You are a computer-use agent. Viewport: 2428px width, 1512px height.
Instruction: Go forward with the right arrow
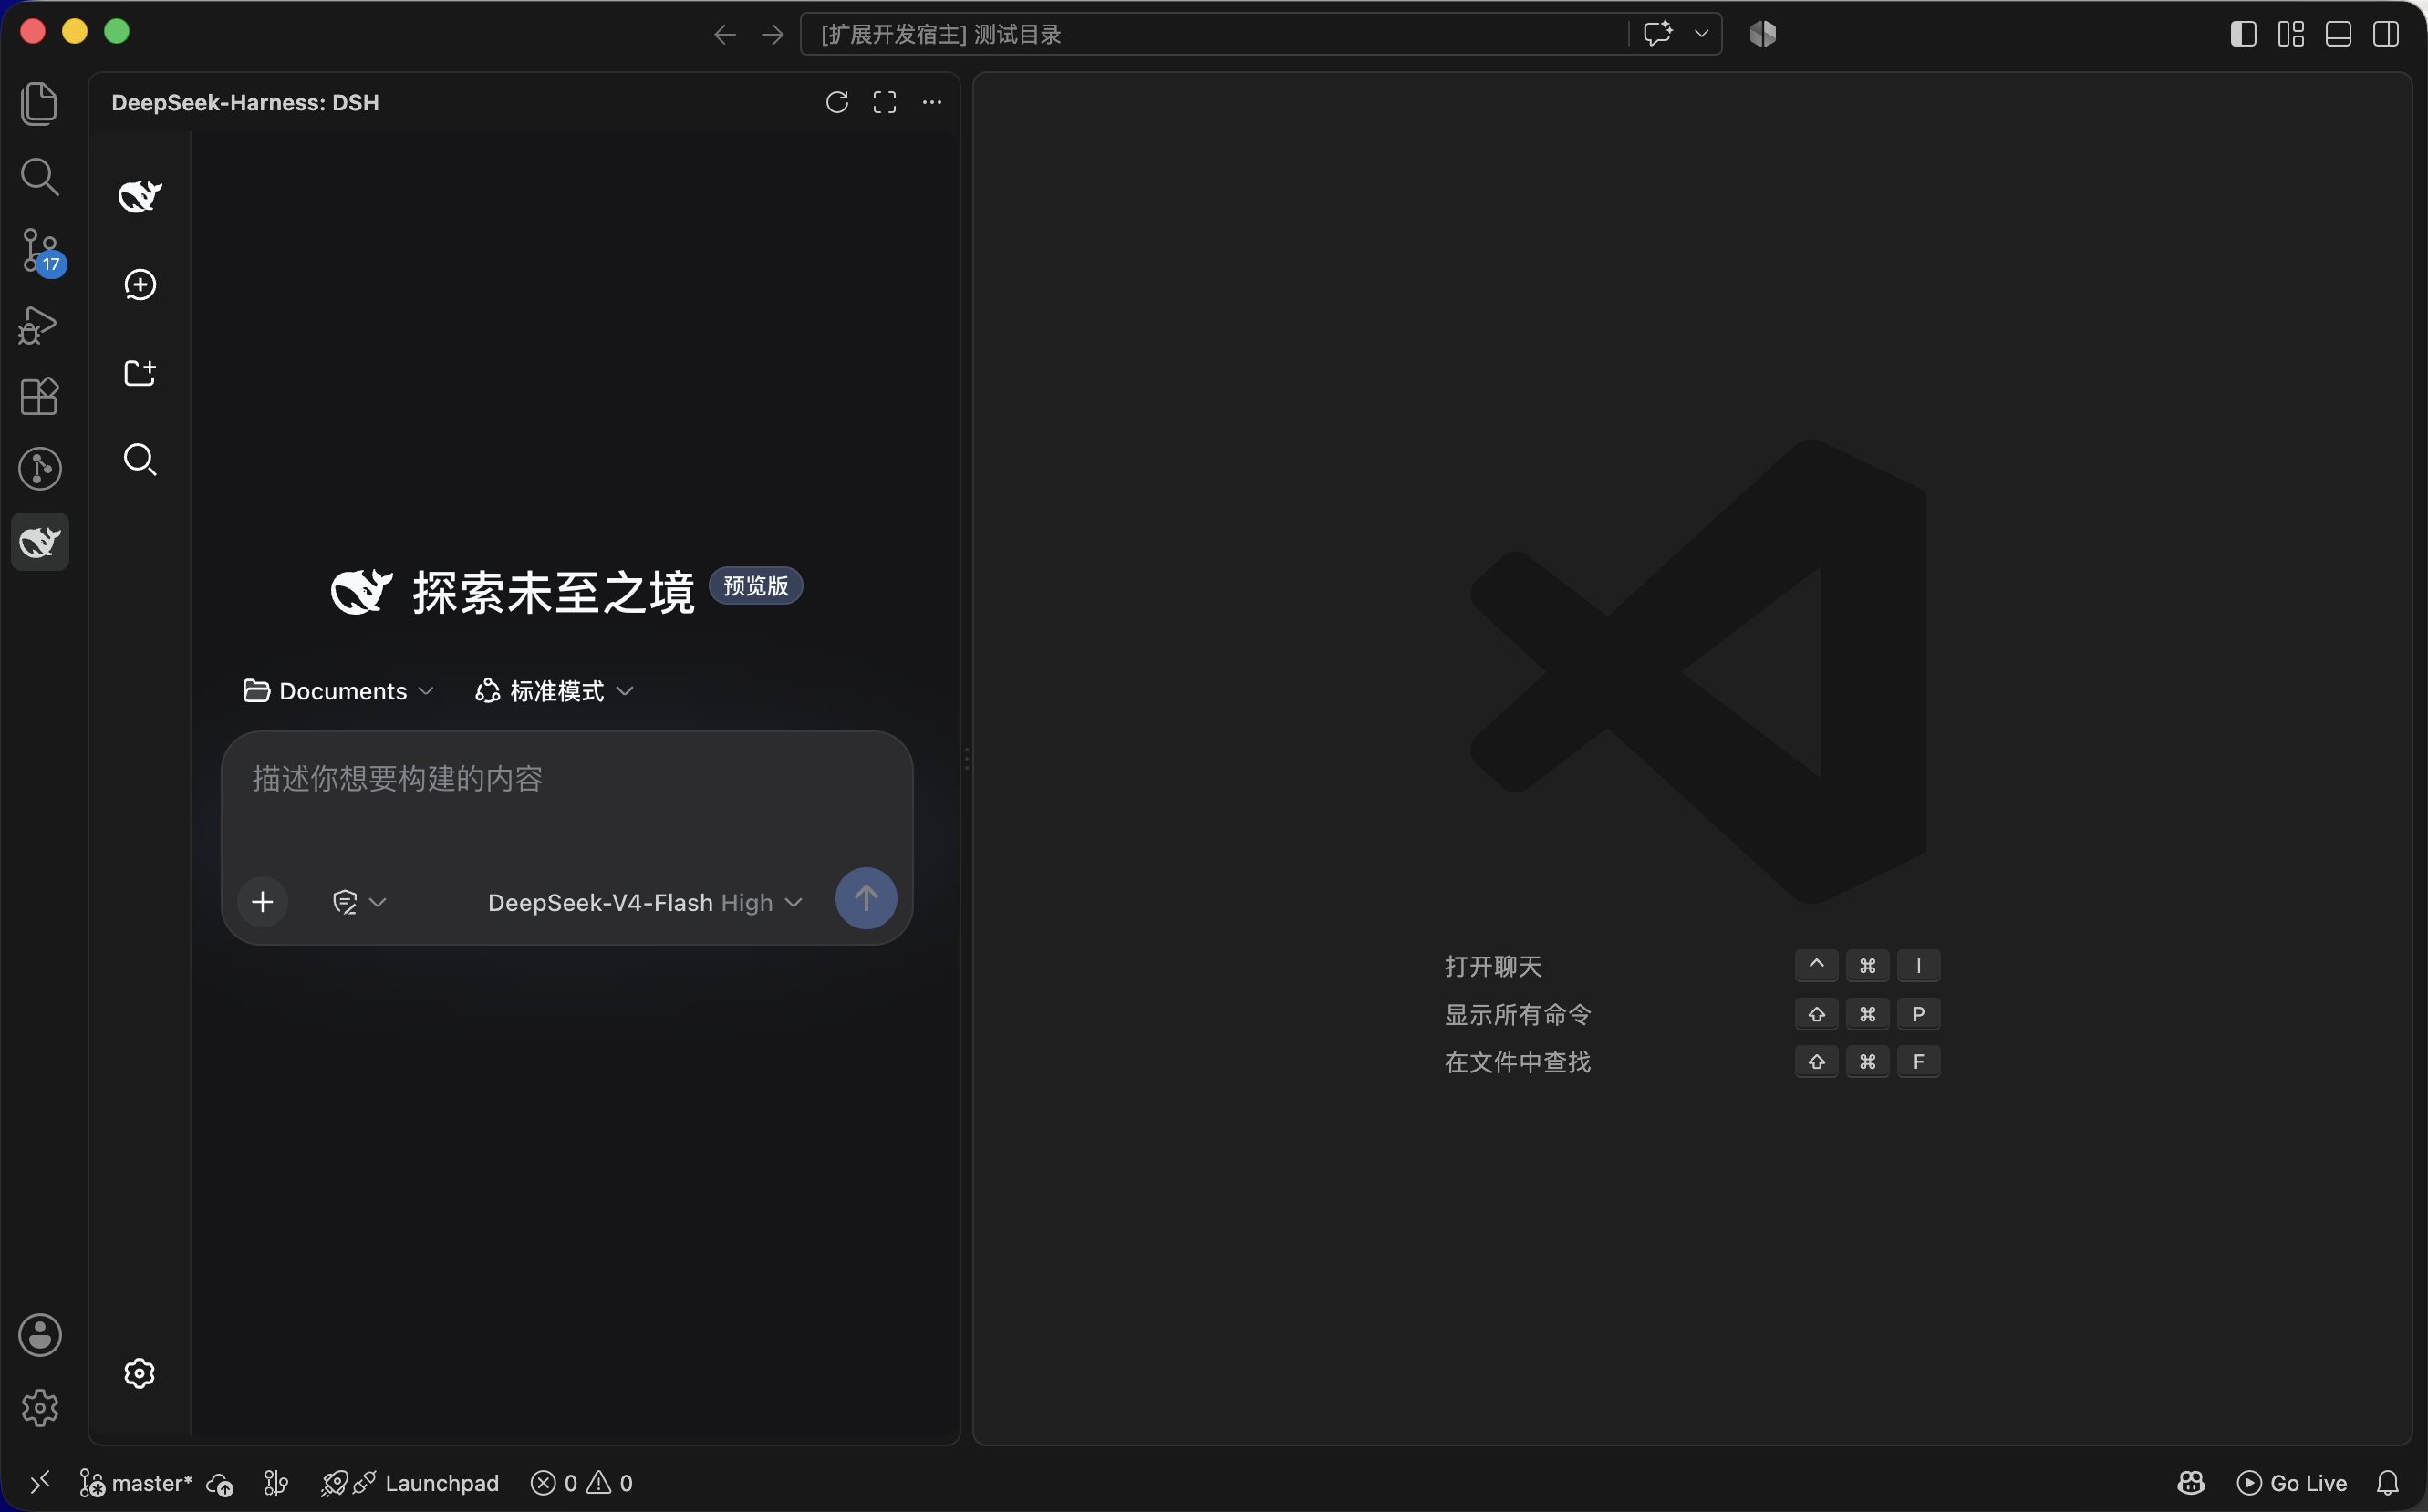point(772,35)
